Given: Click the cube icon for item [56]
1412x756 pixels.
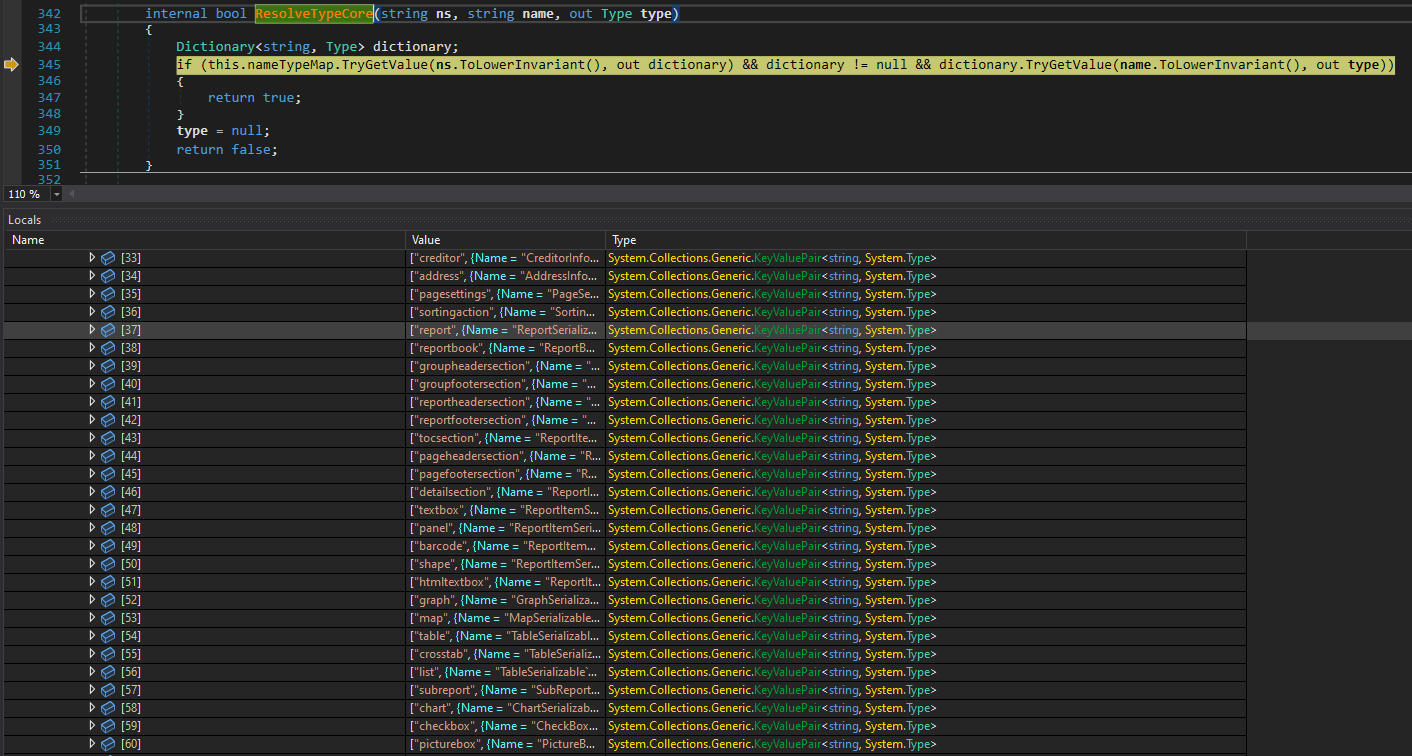Looking at the screenshot, I should [108, 672].
